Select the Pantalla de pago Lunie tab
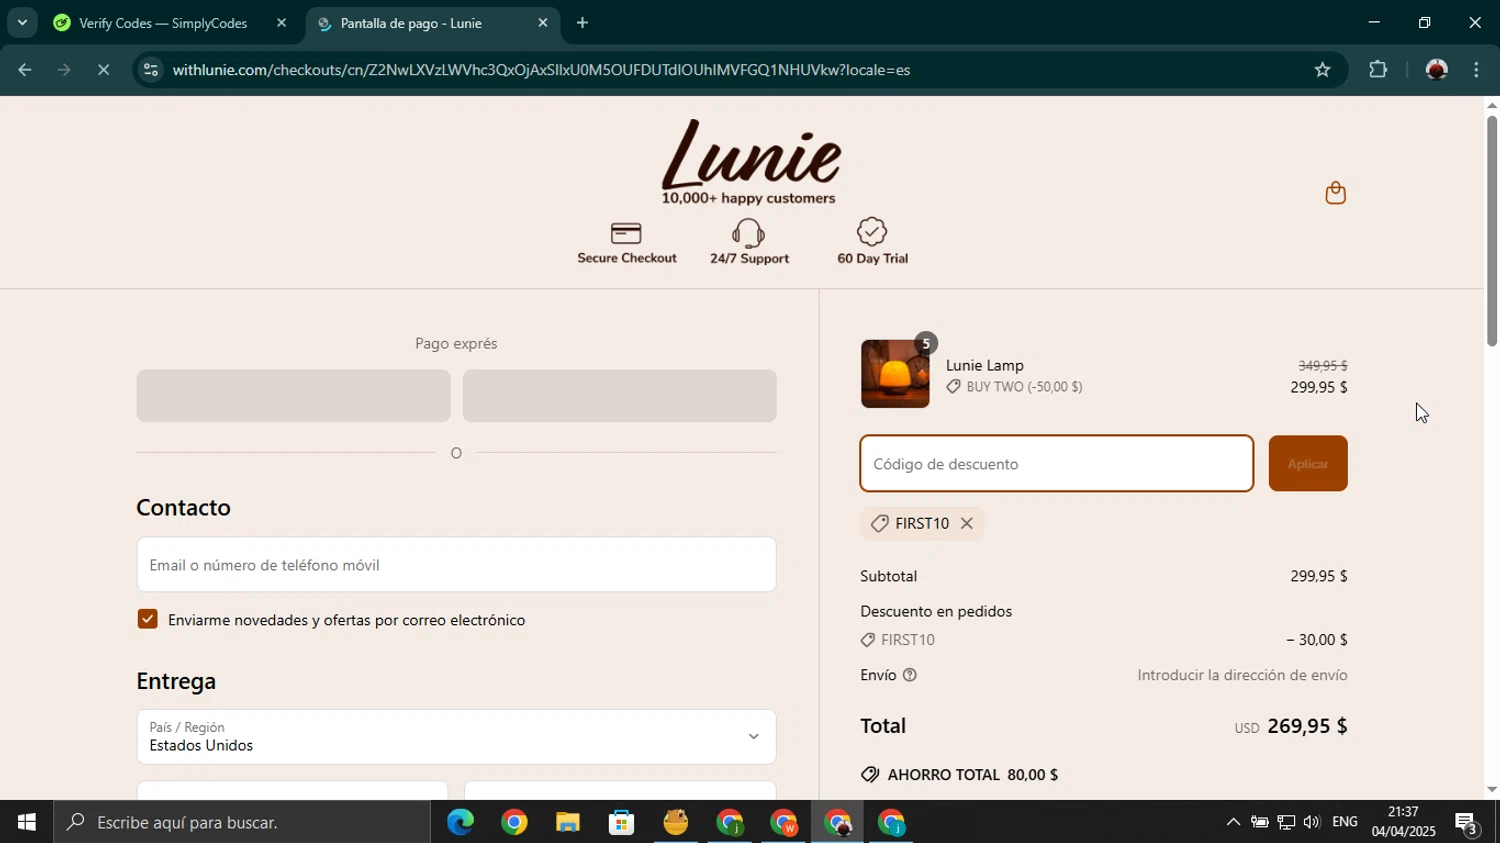1500x843 pixels. pyautogui.click(x=410, y=23)
